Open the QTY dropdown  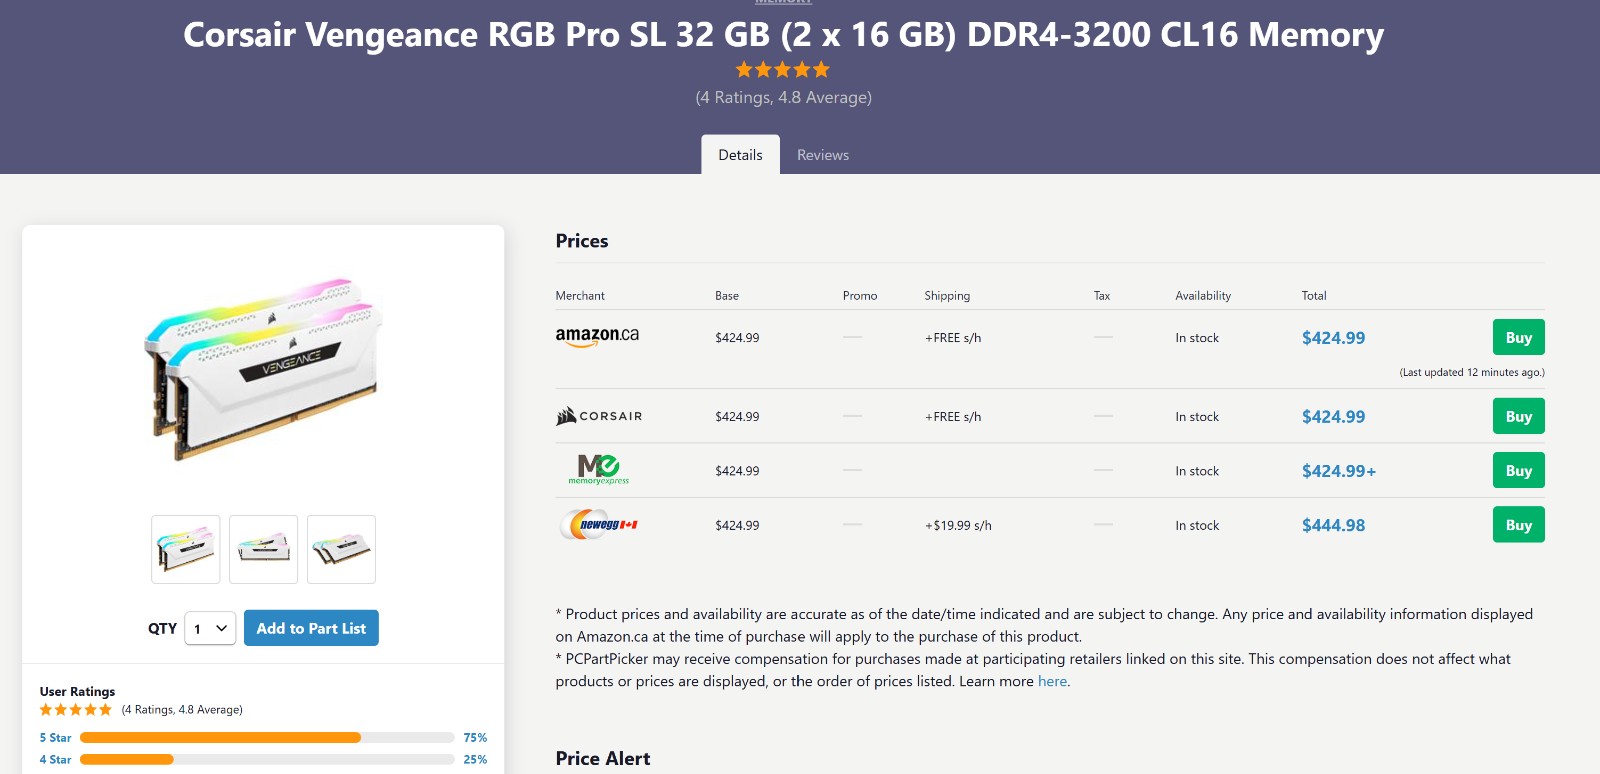(x=210, y=628)
